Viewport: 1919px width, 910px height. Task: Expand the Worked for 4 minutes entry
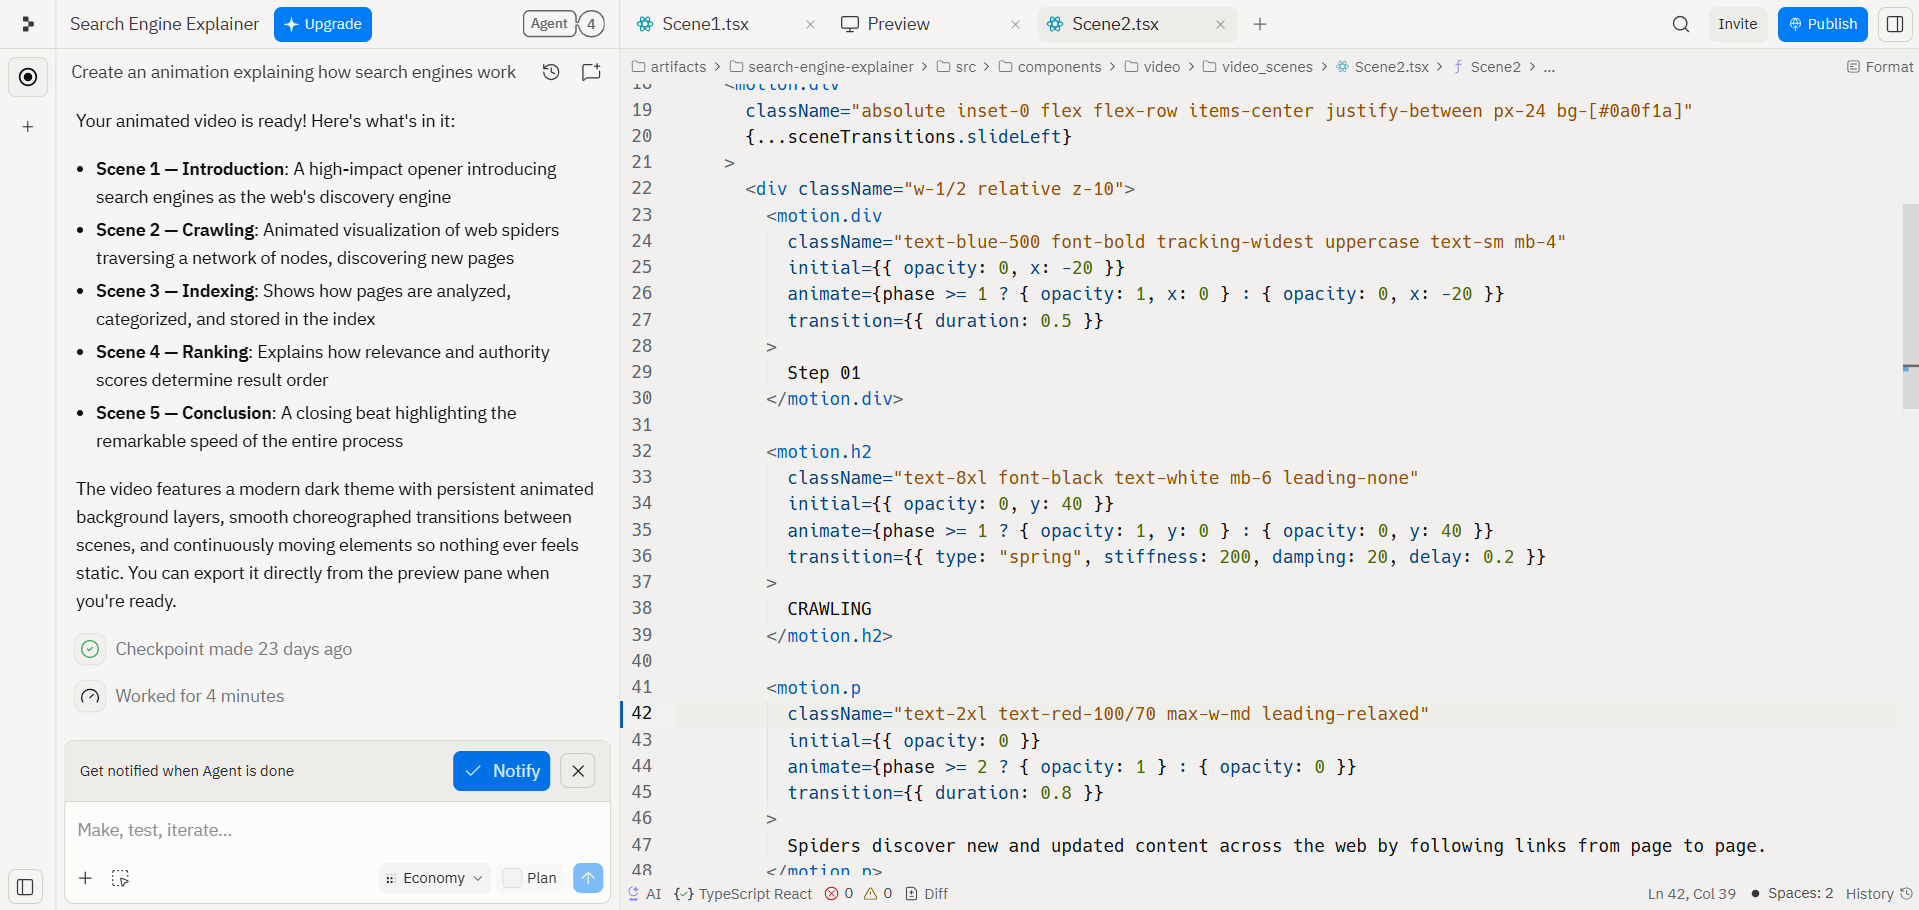click(x=199, y=696)
